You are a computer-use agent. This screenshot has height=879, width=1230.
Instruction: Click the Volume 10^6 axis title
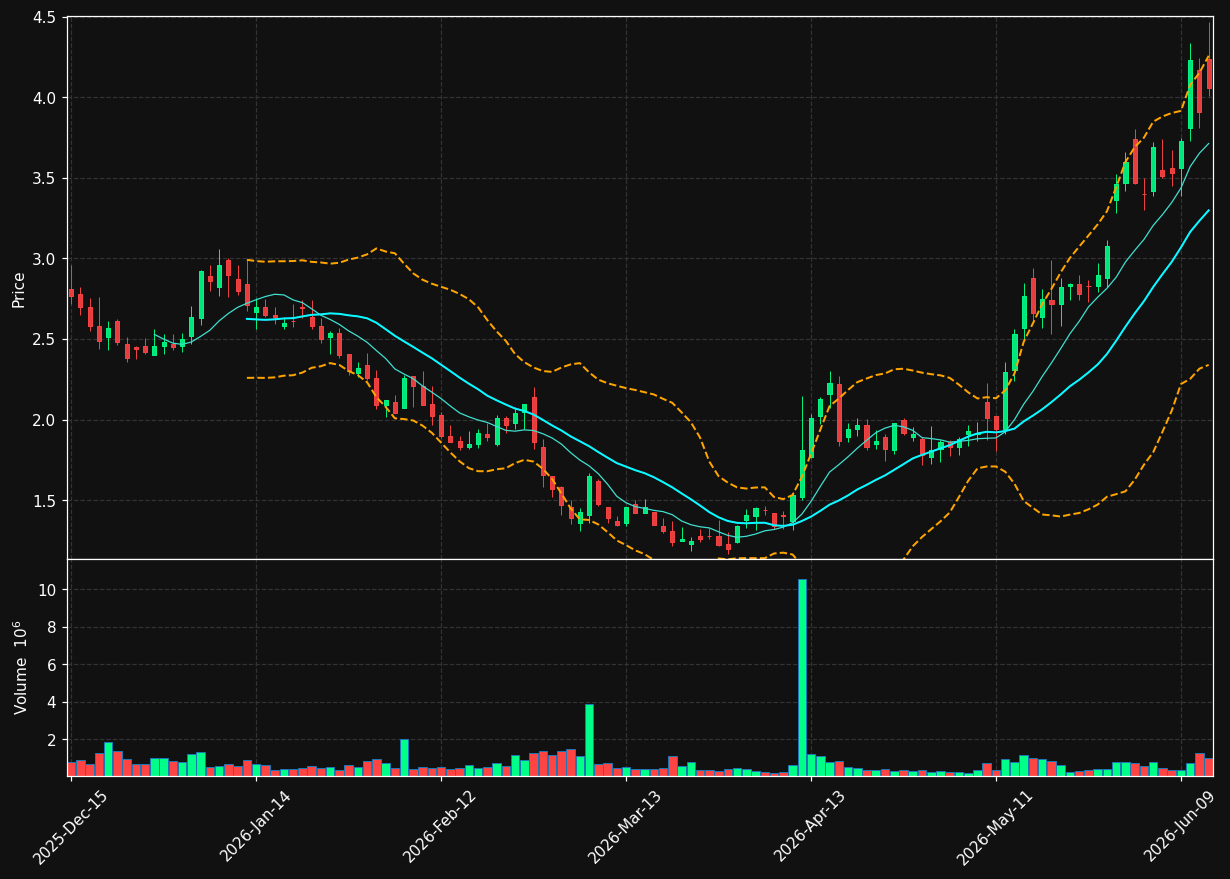[20, 667]
